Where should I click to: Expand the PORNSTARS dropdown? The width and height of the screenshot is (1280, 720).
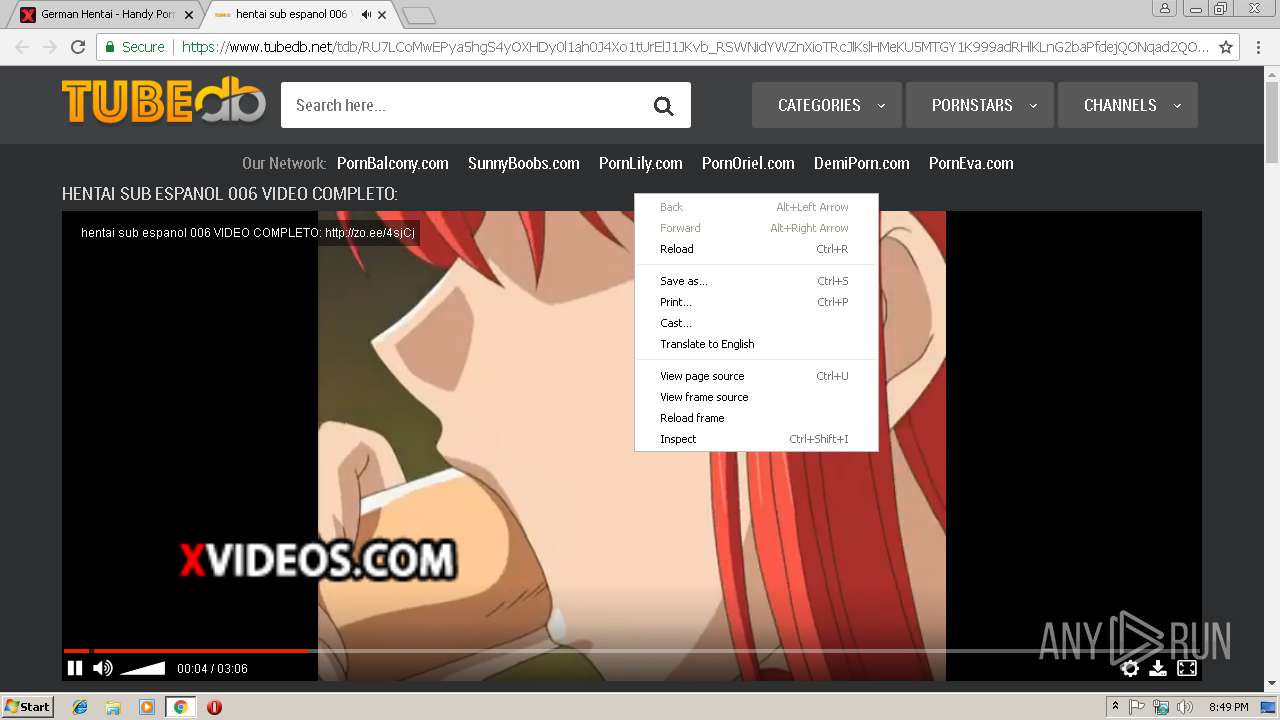tap(980, 105)
